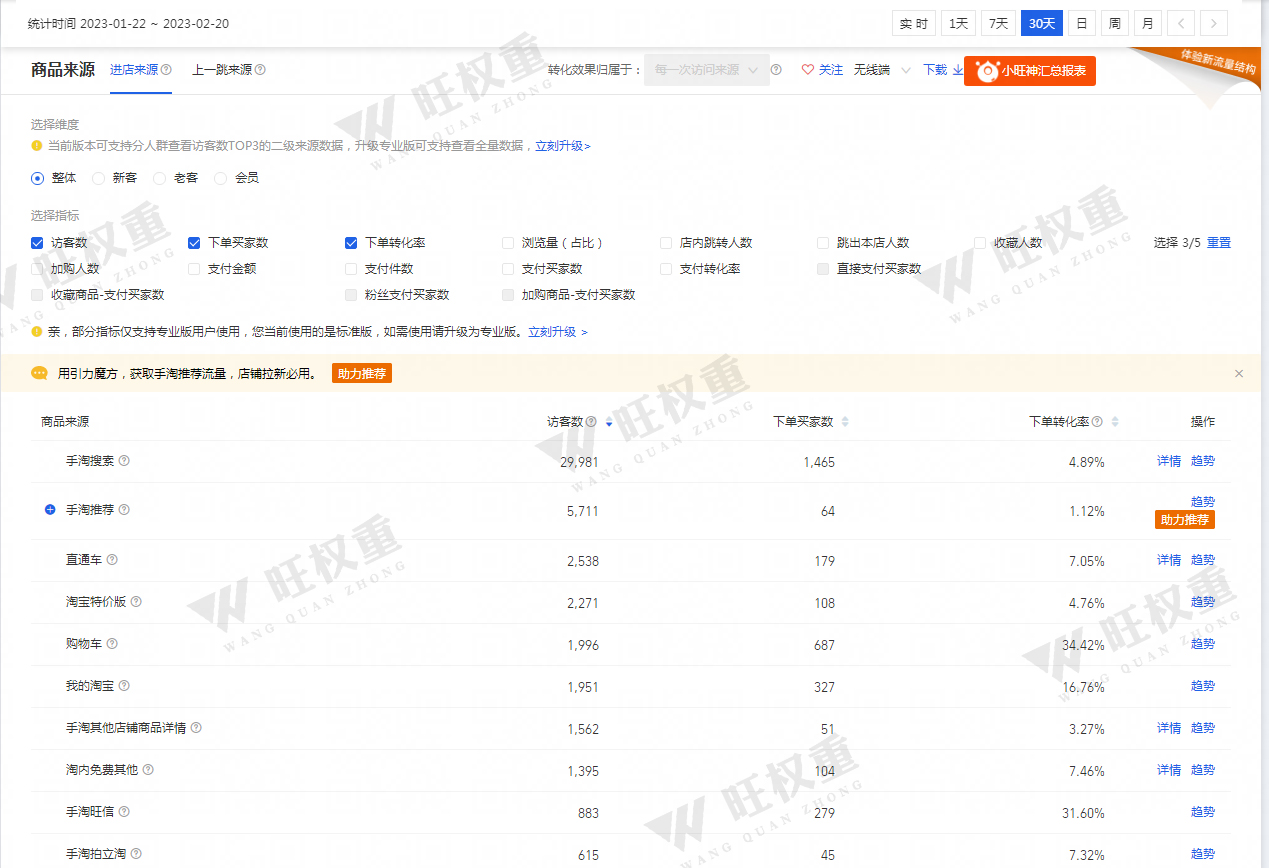Click 立刻升级 link in dimension notice
This screenshot has width=1269, height=868.
562,146
